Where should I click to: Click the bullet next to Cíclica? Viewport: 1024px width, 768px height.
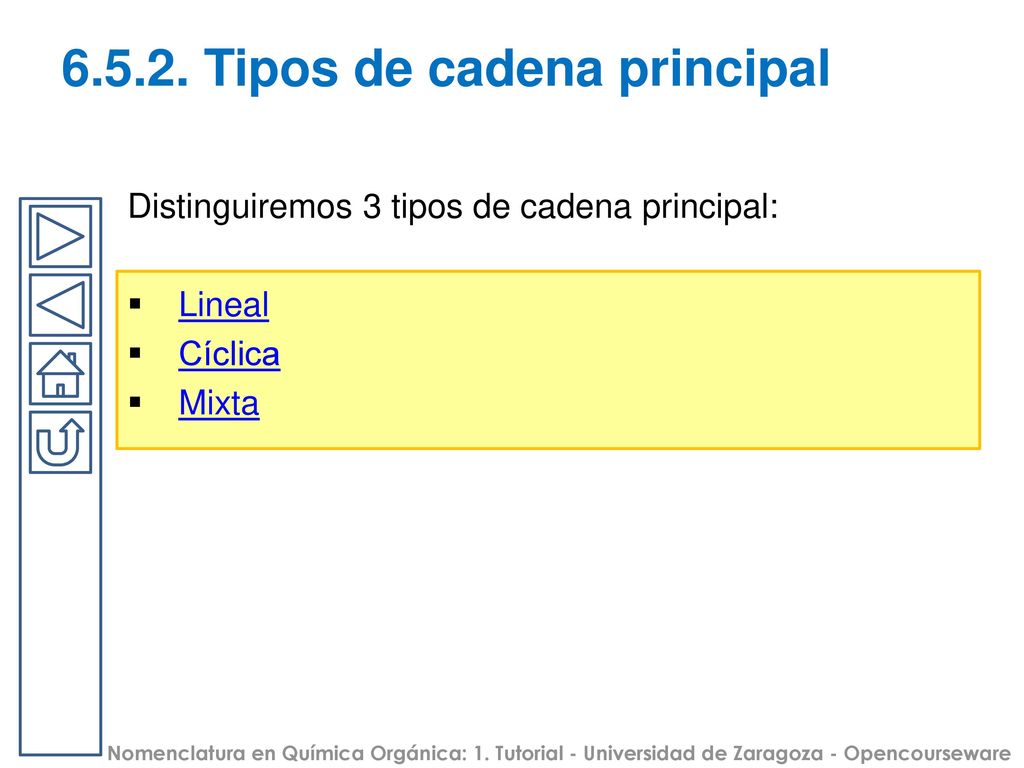click(x=135, y=353)
